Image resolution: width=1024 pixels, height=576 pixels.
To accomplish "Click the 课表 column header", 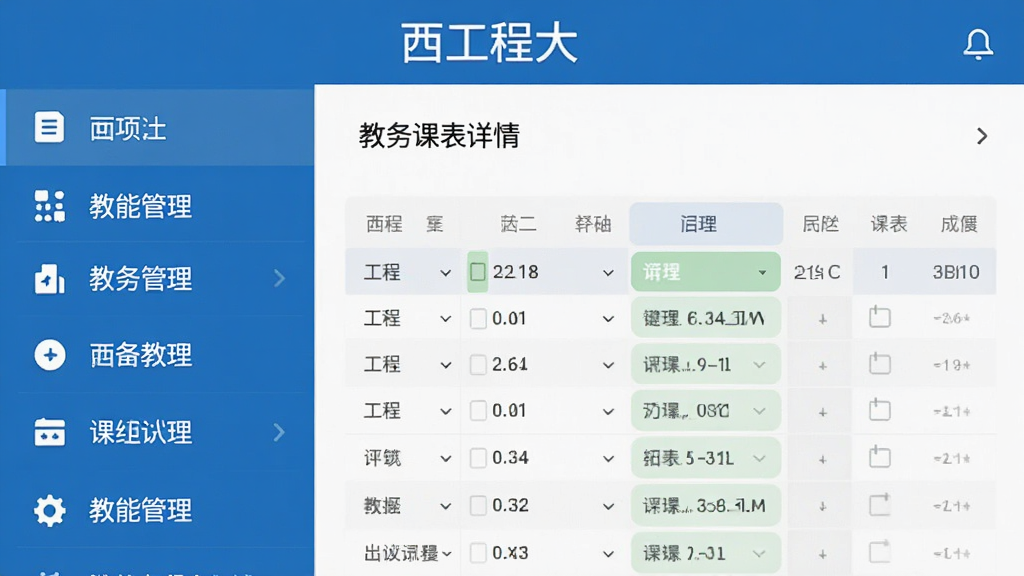I will pos(889,224).
